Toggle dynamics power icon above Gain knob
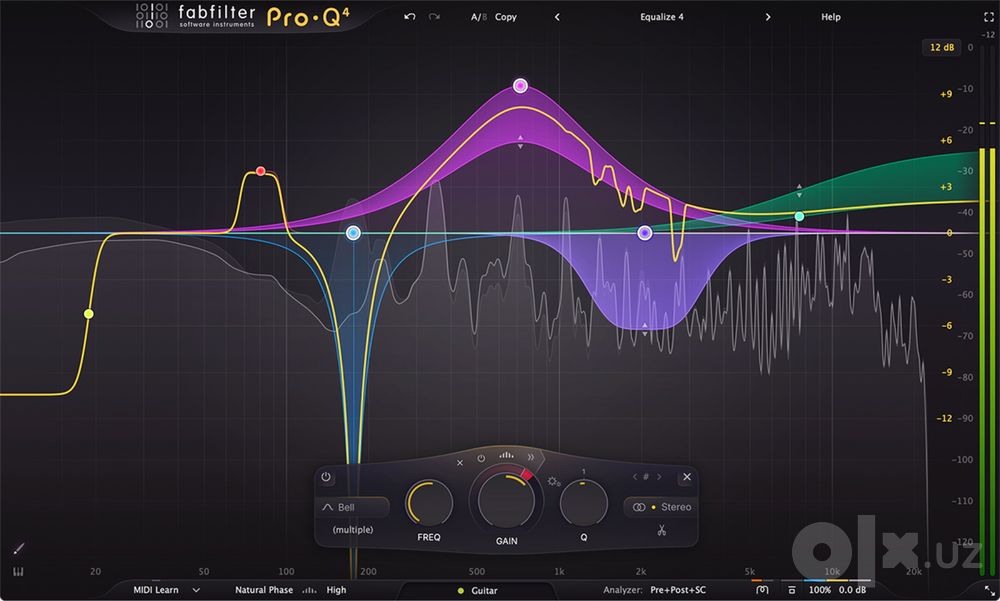The image size is (1000, 601). (x=481, y=459)
